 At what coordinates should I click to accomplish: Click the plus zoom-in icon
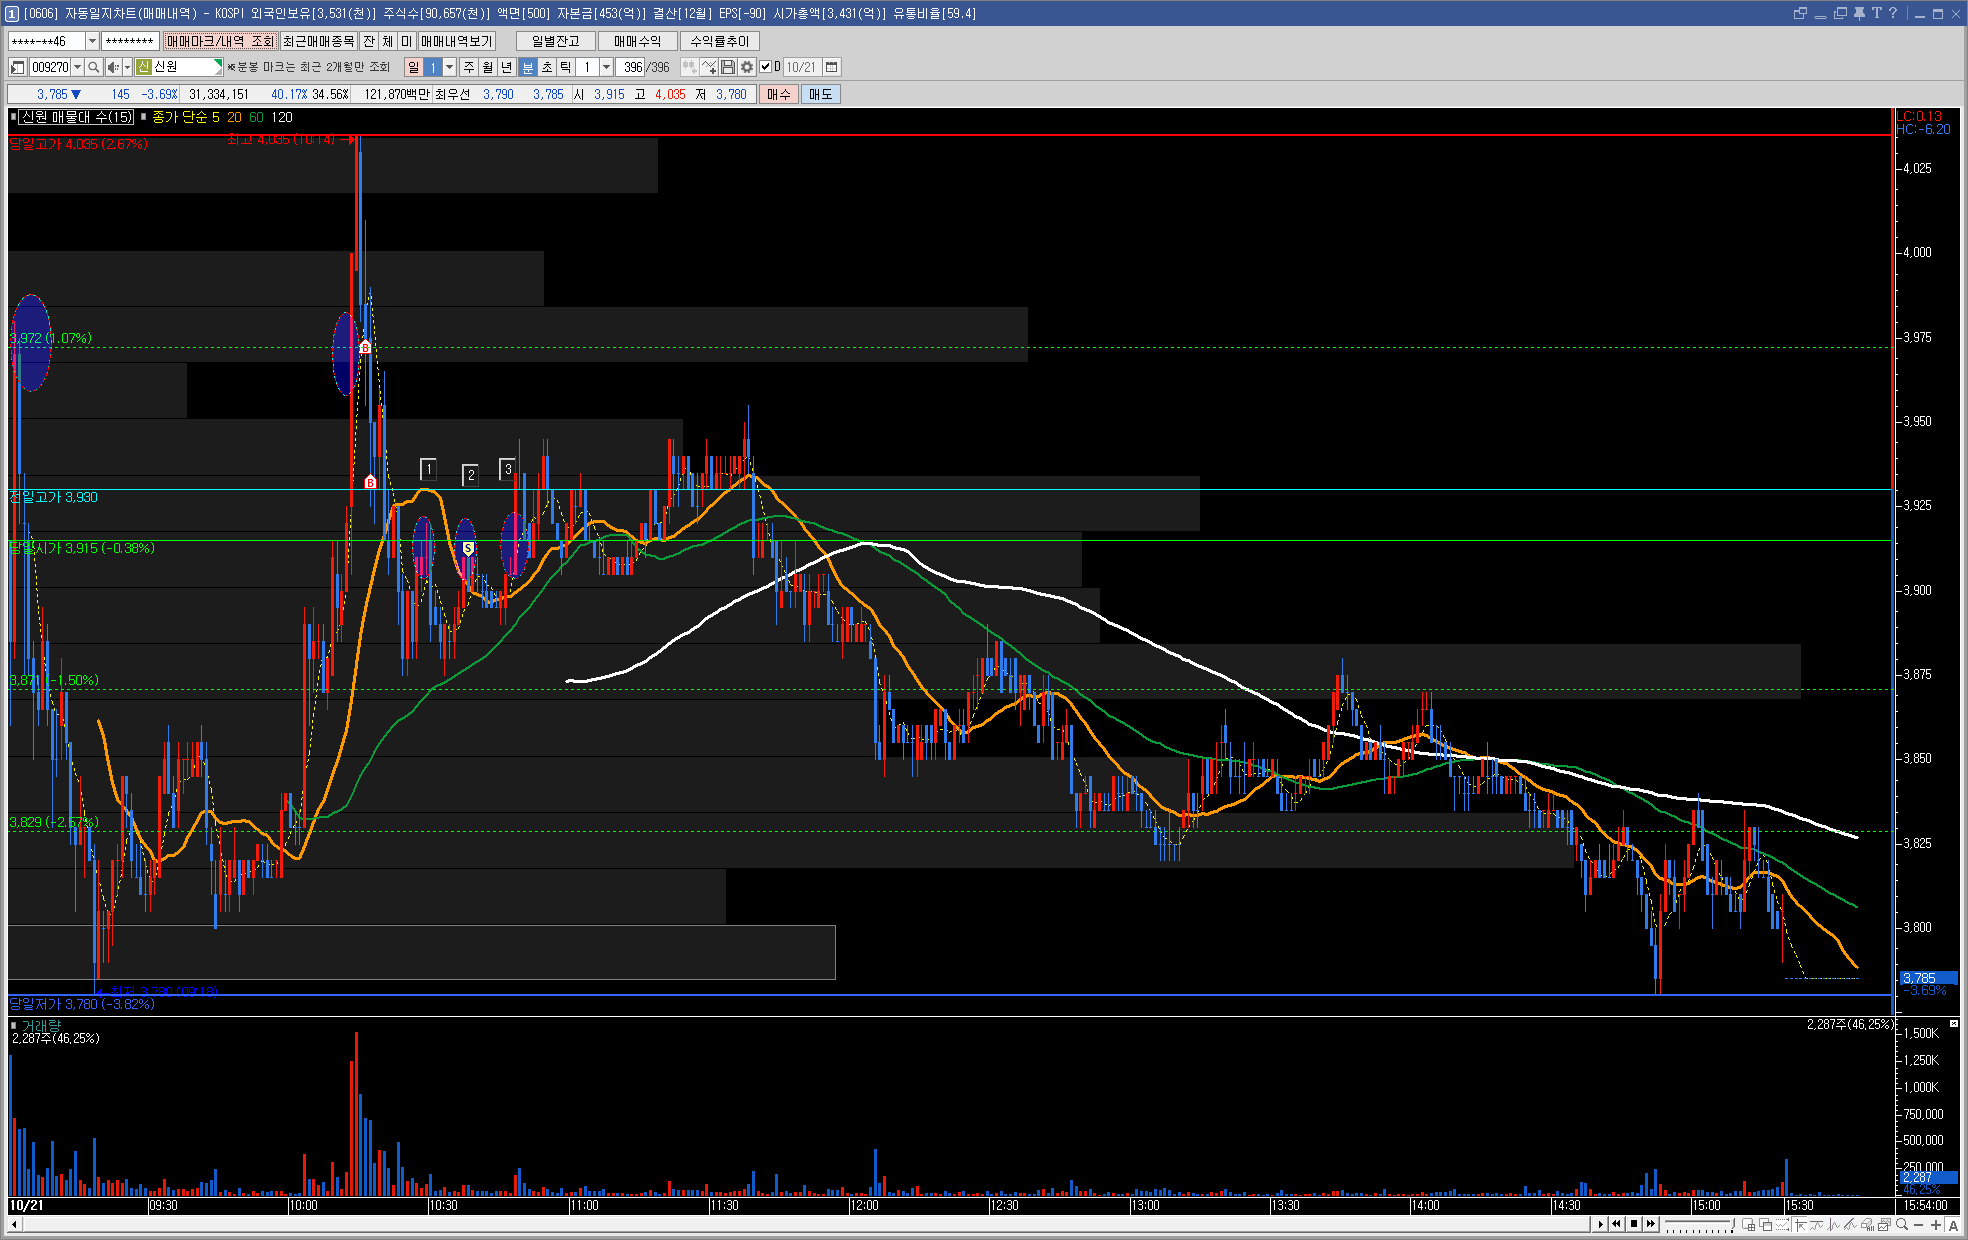1936,1224
